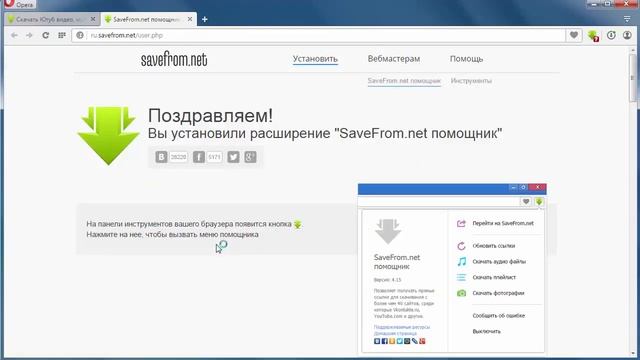The height and width of the screenshot is (360, 640).
Task: Share via the VK button
Action: pos(161,157)
